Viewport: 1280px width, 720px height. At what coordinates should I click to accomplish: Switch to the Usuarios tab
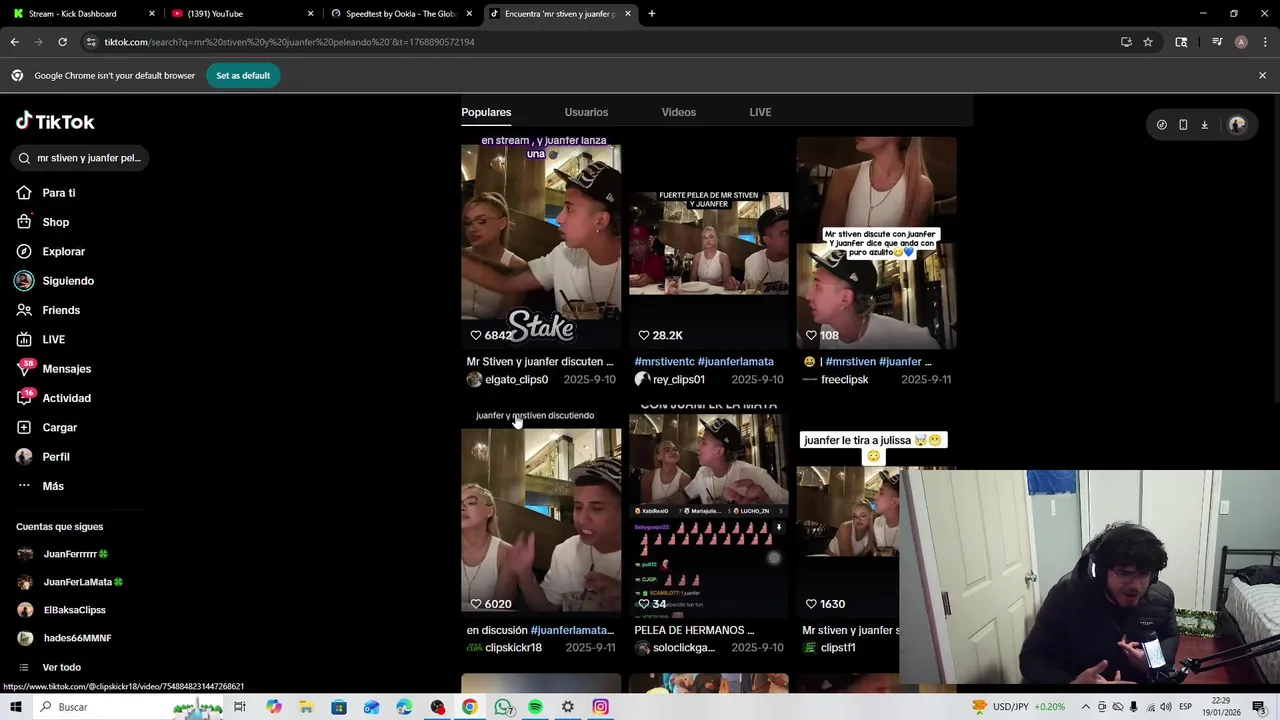point(586,112)
